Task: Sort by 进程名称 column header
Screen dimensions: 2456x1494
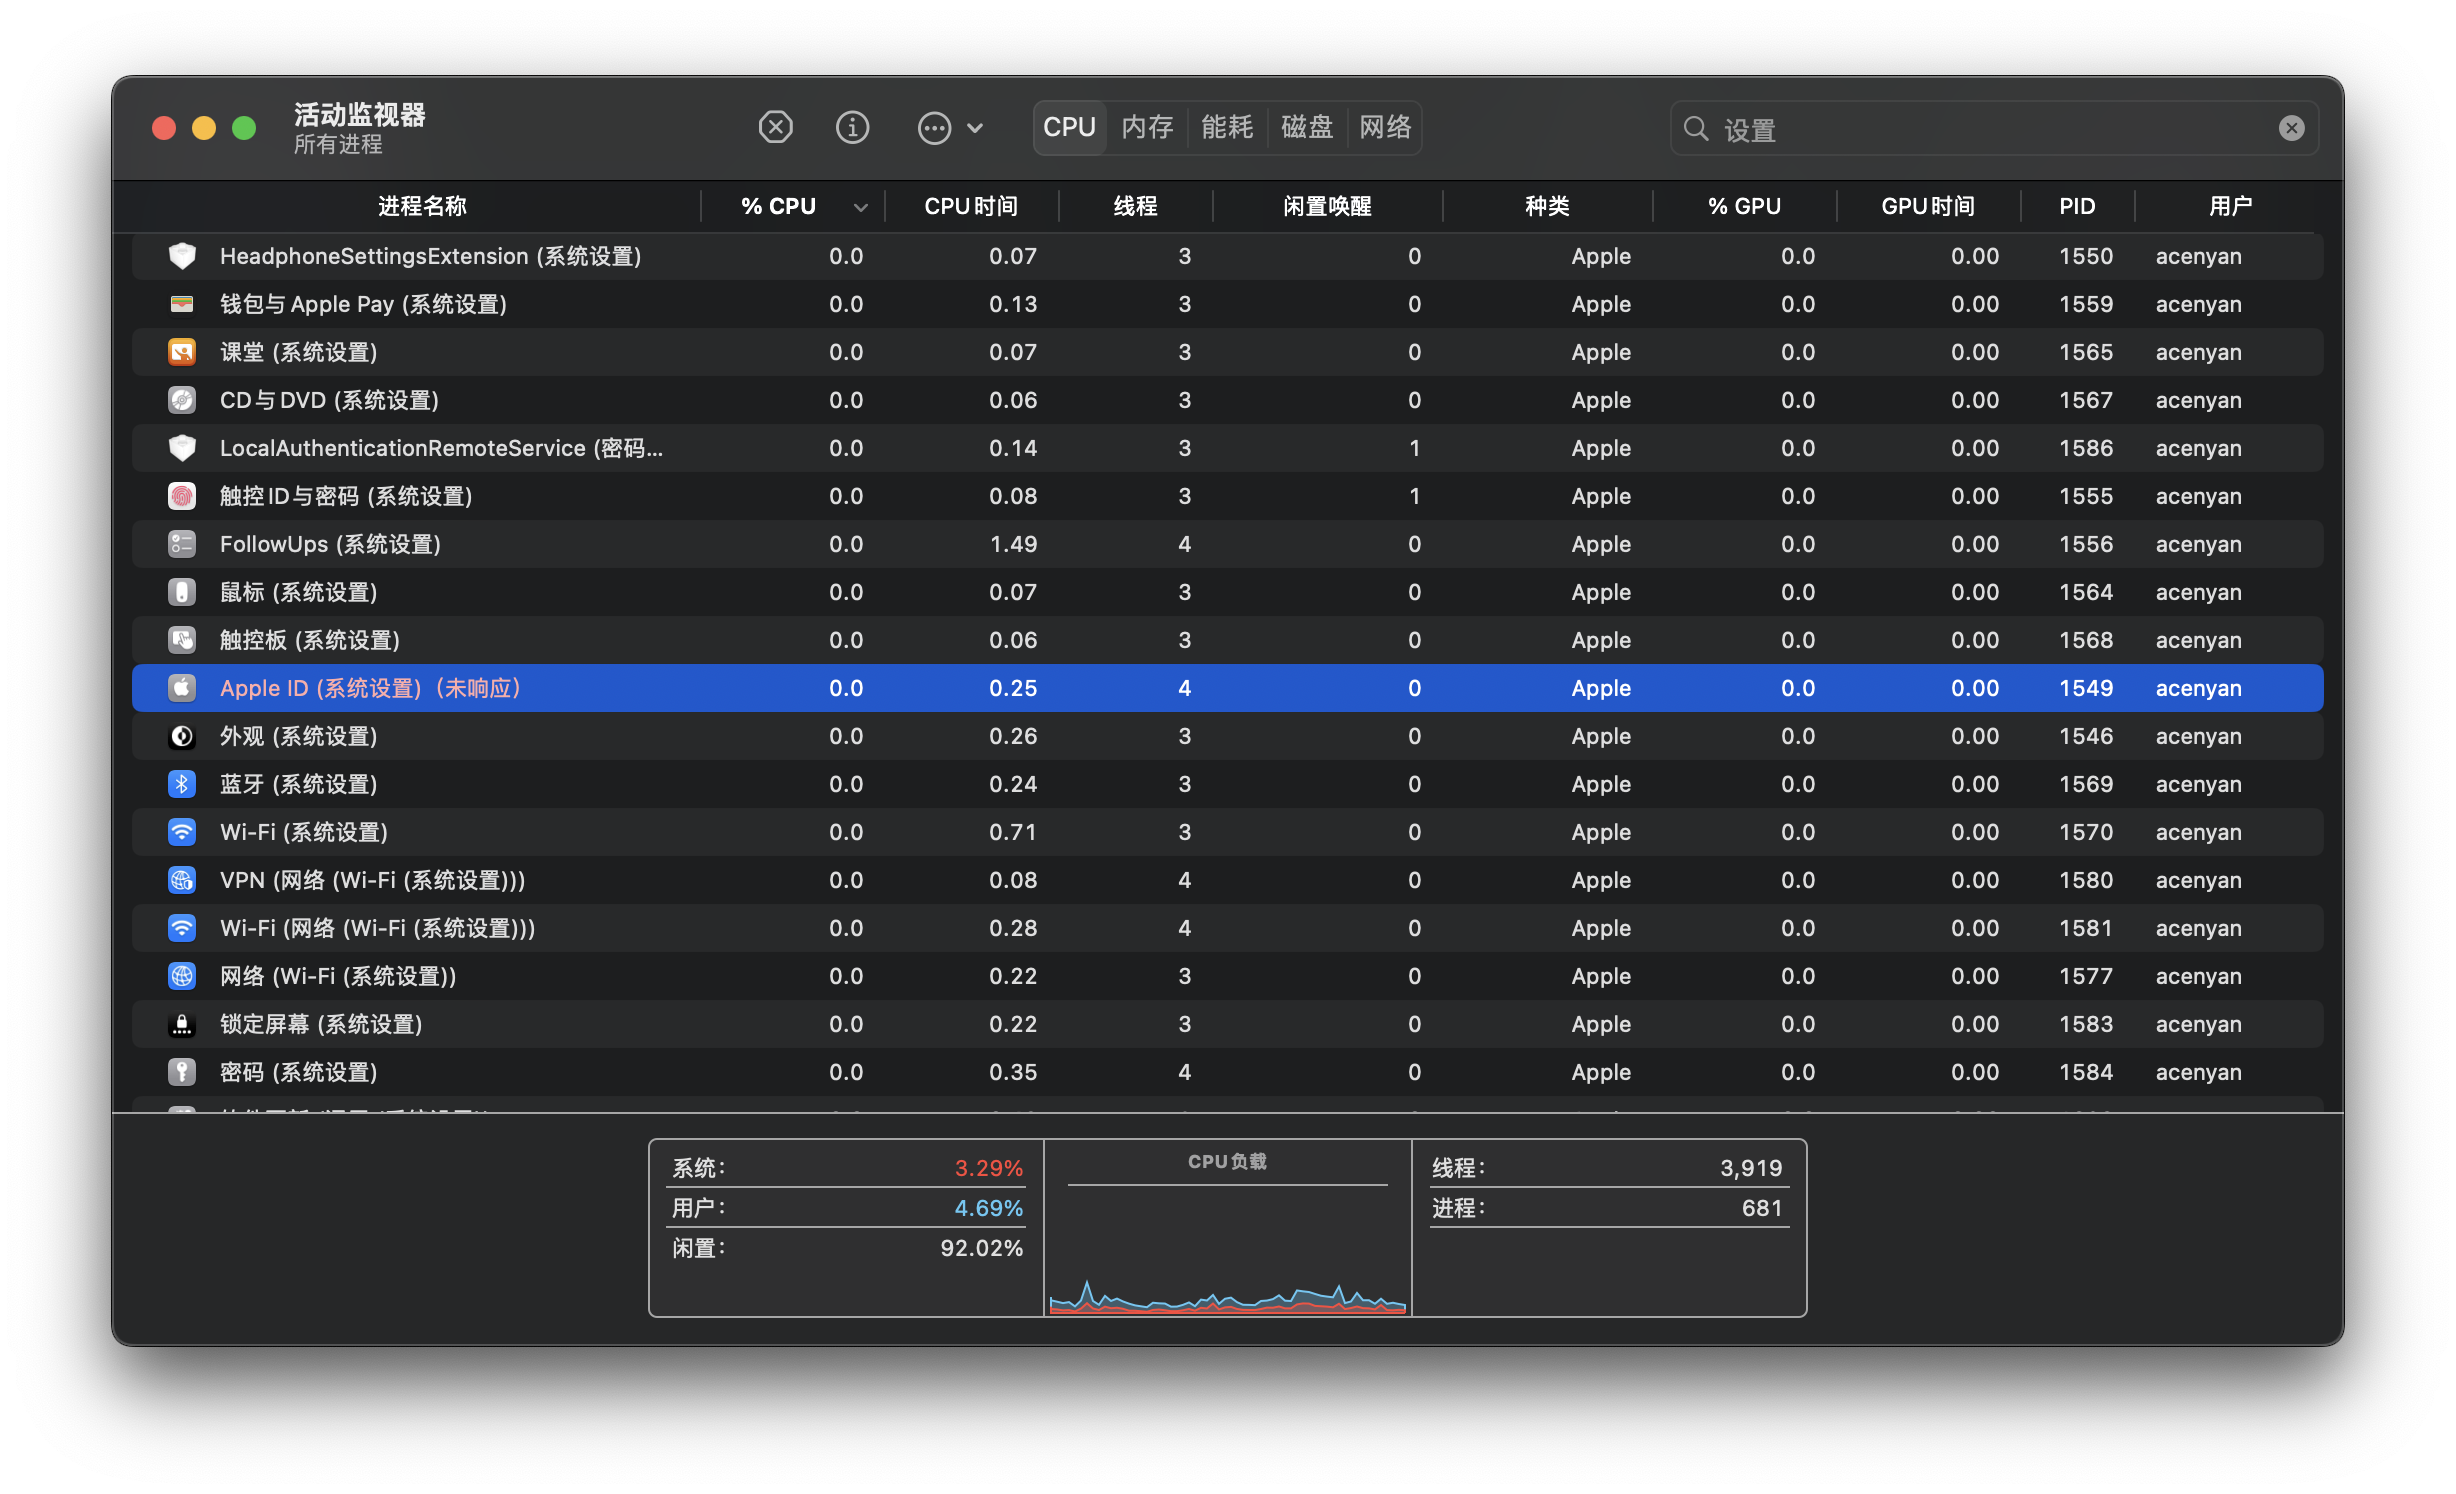Action: 422,206
